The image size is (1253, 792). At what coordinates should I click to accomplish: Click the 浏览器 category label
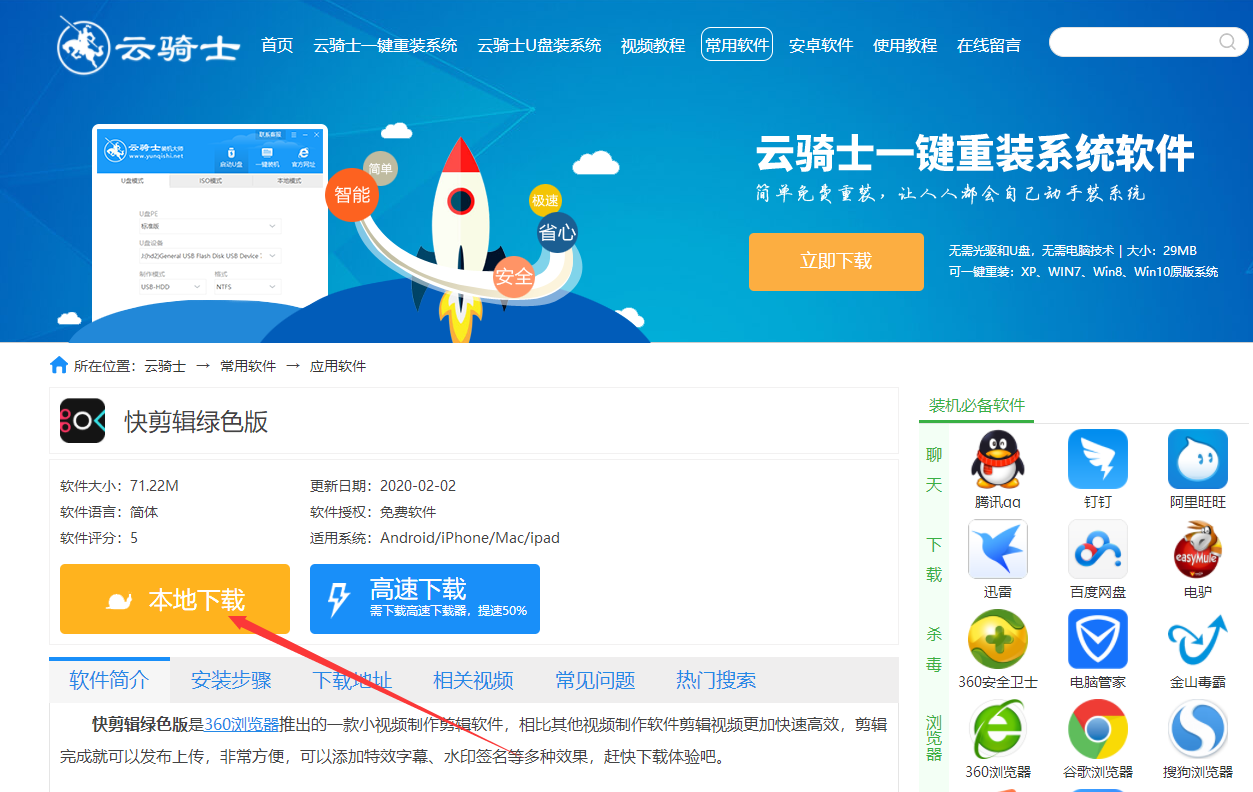click(934, 738)
